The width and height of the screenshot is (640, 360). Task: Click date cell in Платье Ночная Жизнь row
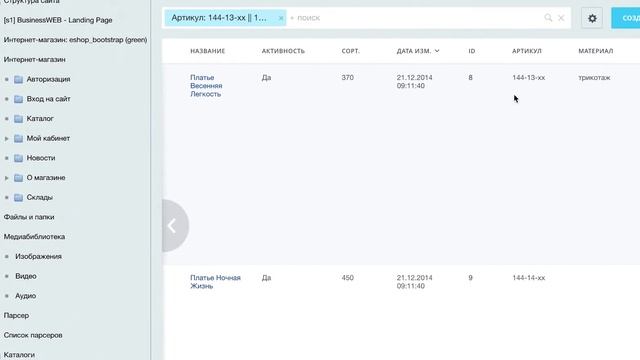(414, 282)
